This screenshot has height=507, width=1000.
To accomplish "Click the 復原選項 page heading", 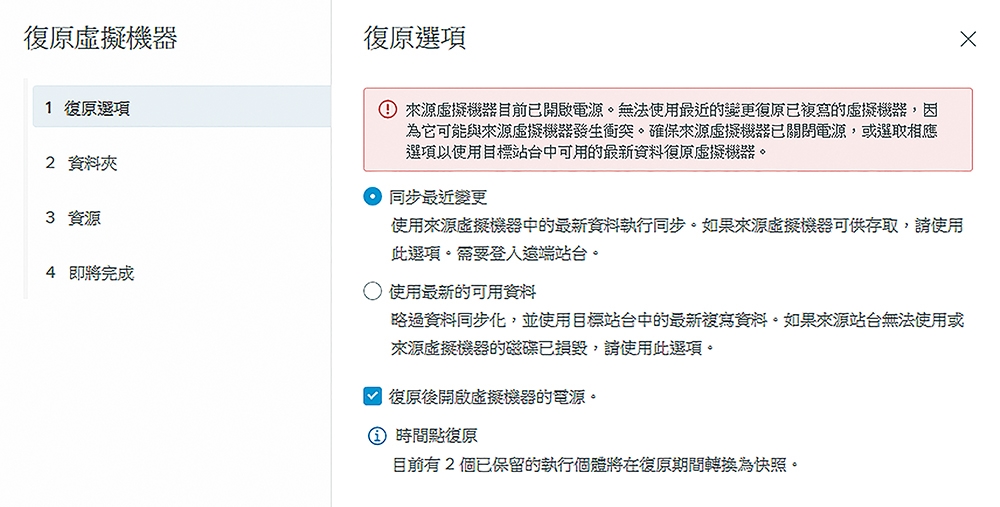I will coord(415,38).
